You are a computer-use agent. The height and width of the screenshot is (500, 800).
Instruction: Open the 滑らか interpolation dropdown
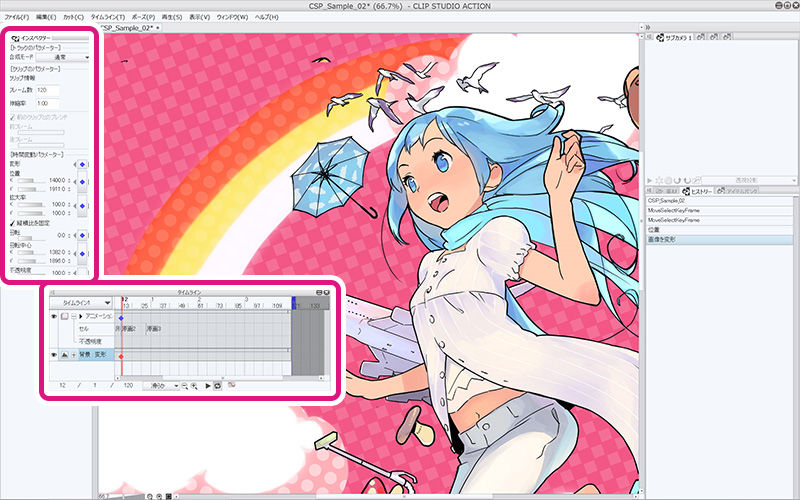[x=161, y=386]
